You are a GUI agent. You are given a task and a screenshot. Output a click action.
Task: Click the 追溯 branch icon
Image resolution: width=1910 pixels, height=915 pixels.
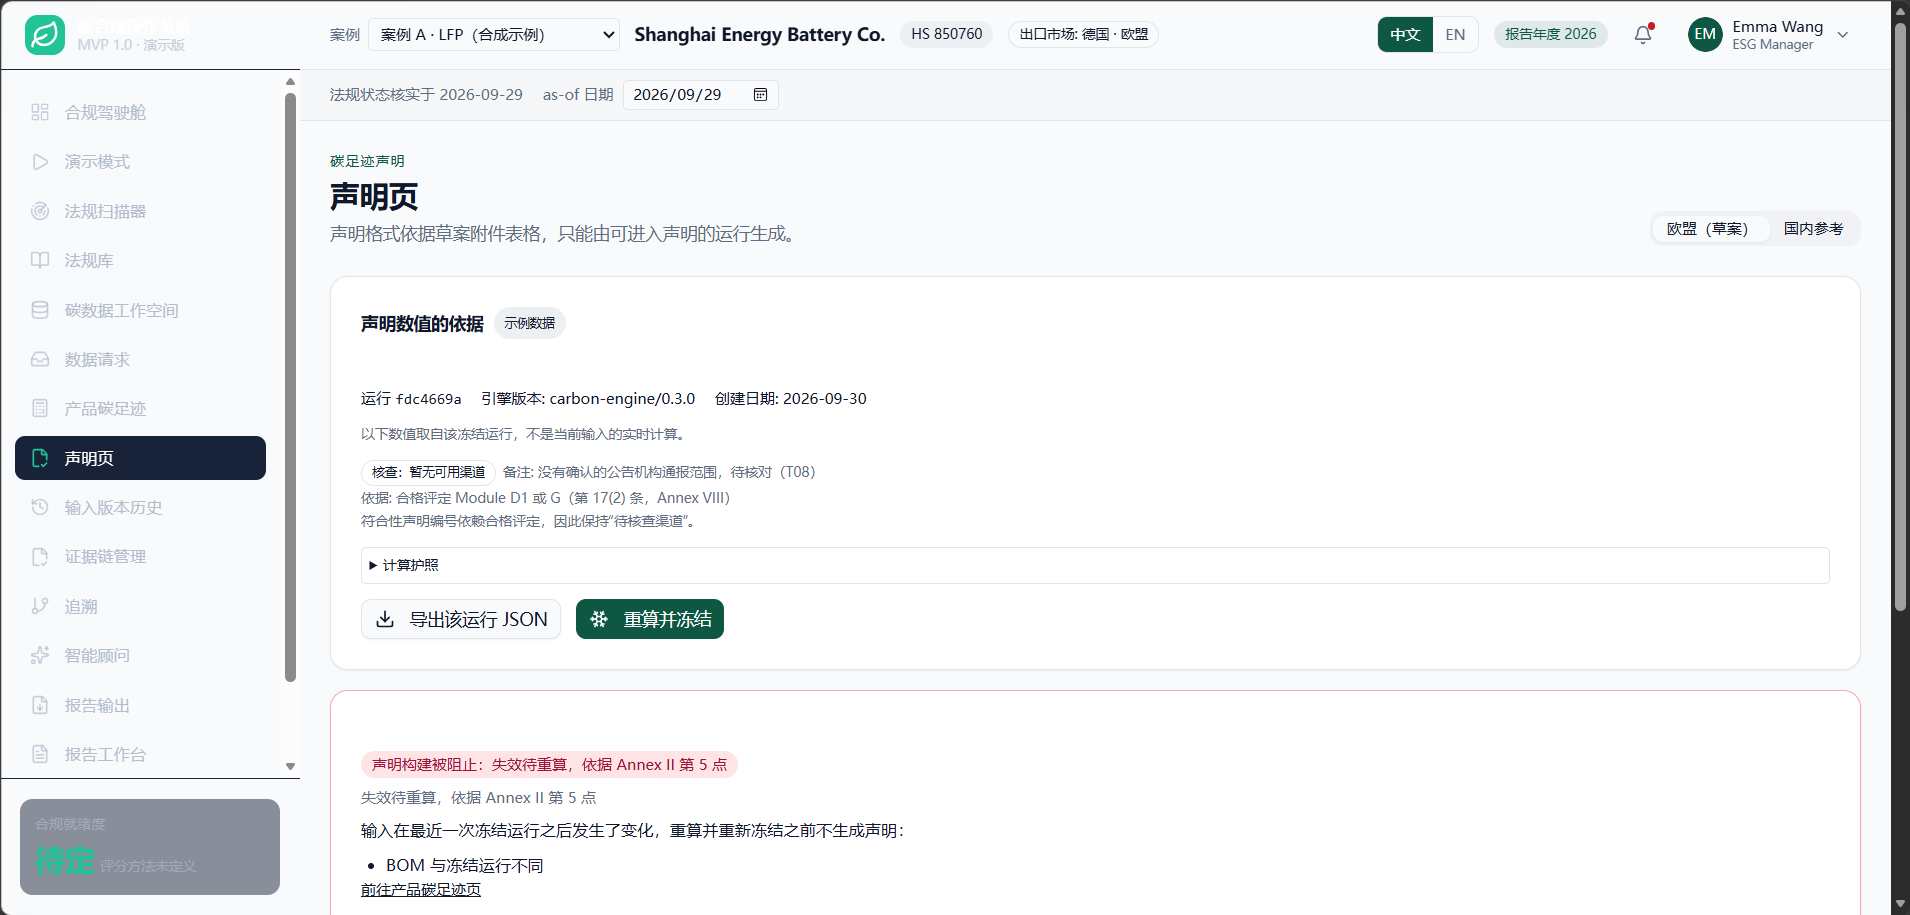click(x=40, y=606)
